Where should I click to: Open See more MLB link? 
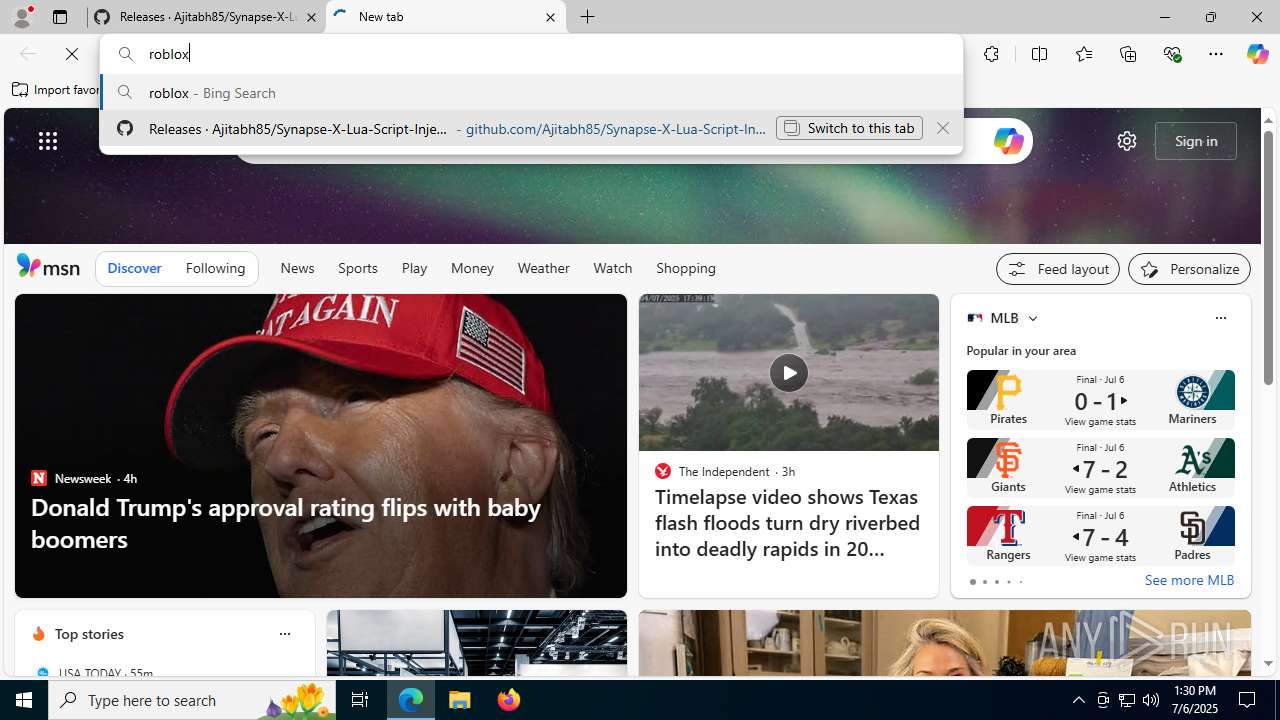pos(1189,580)
